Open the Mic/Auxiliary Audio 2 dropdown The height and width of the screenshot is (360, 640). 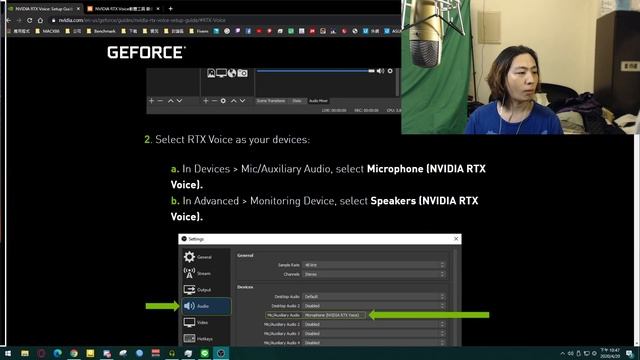point(374,324)
